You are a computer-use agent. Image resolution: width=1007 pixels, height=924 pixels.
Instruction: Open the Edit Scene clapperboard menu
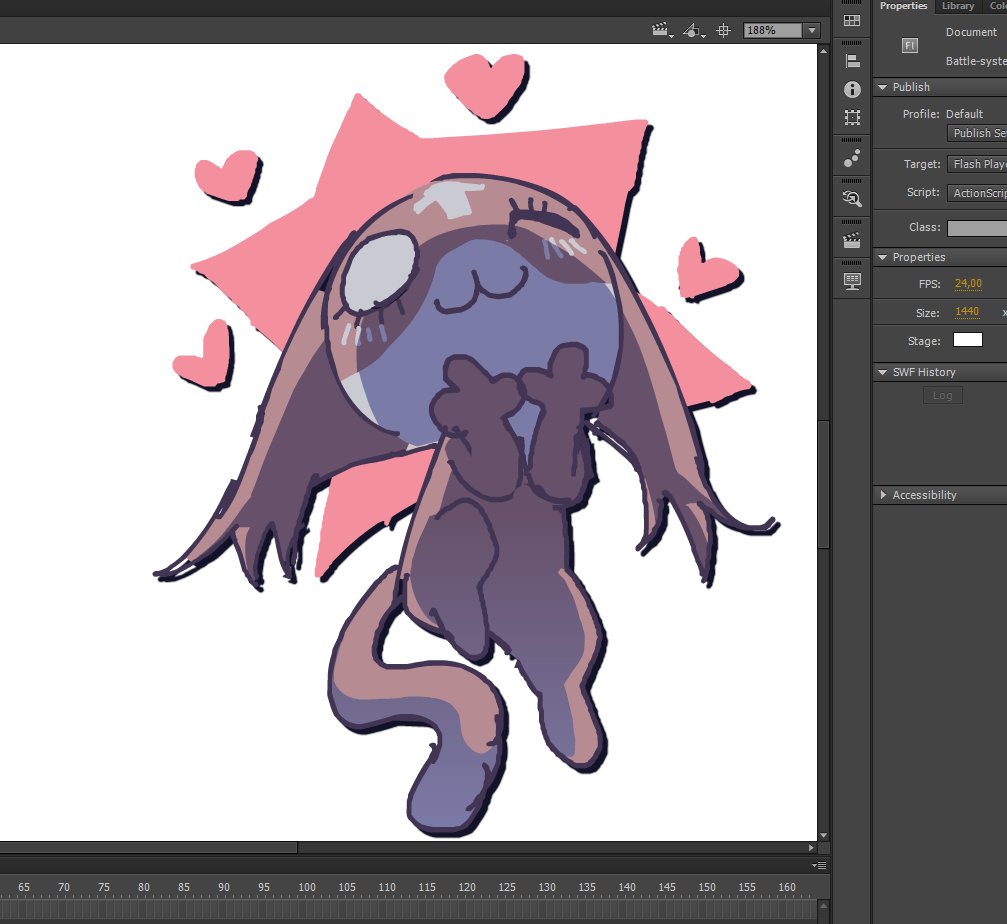pos(661,30)
